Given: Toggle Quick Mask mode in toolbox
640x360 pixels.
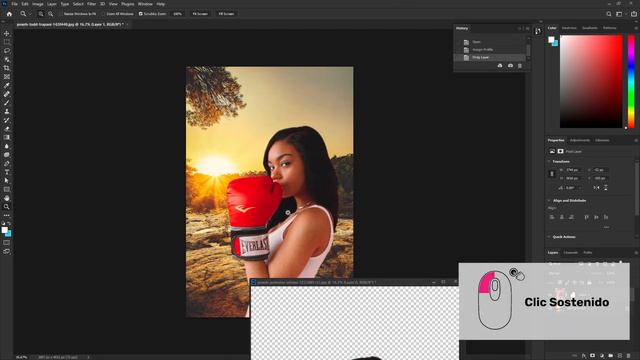Looking at the screenshot, I should tap(7, 242).
